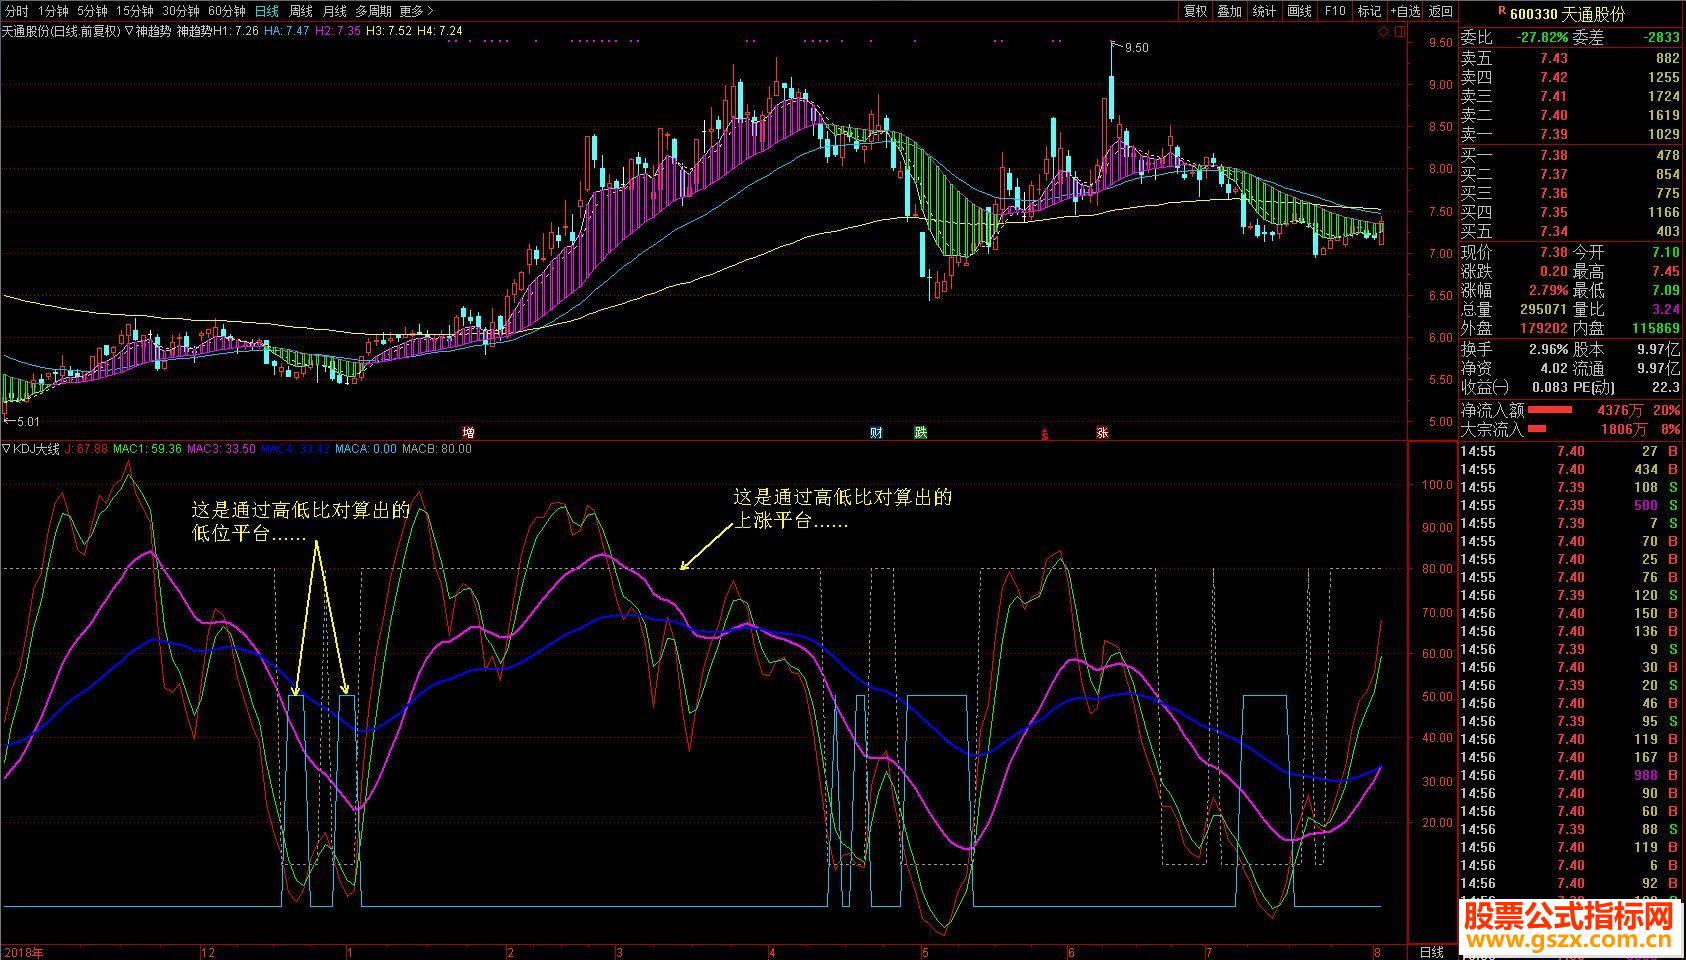1686x960 pixels.
Task: Click the 卖三 price 7.41
Action: pos(1554,96)
